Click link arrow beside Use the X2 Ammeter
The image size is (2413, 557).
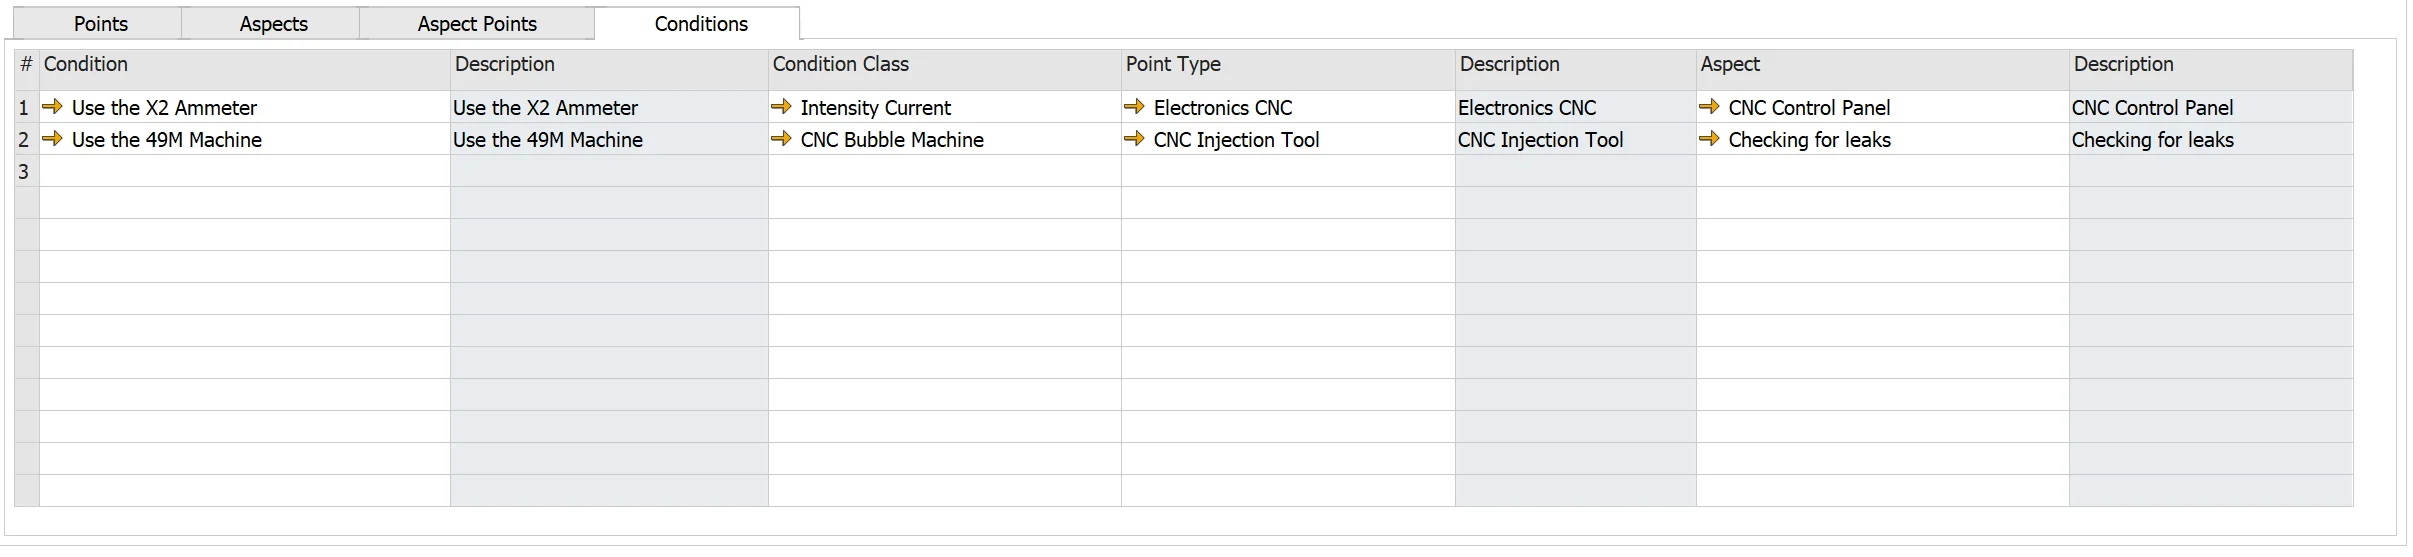[x=52, y=107]
